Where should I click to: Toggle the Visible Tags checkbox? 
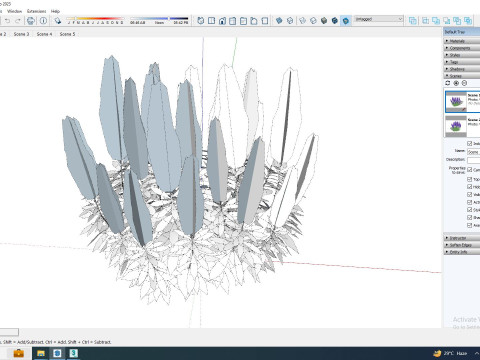[470, 194]
